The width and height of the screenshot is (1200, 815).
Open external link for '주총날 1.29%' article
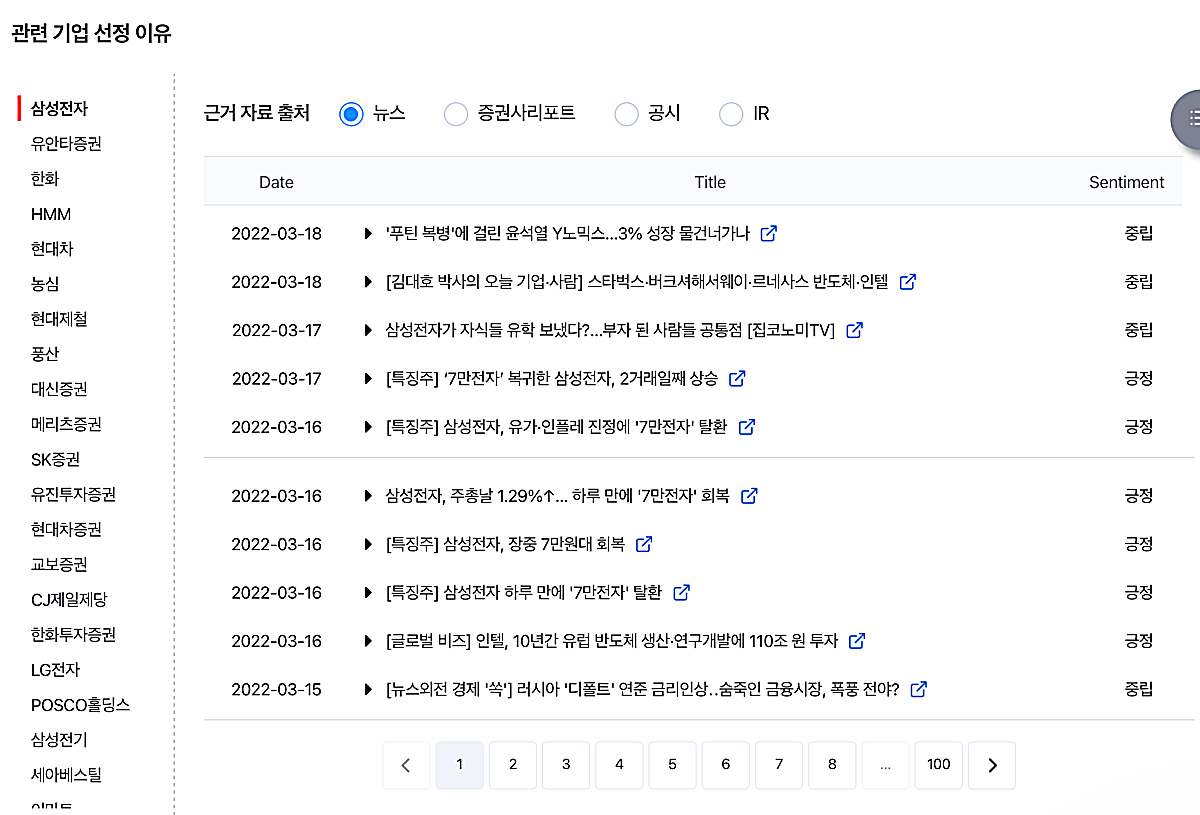pyautogui.click(x=749, y=496)
